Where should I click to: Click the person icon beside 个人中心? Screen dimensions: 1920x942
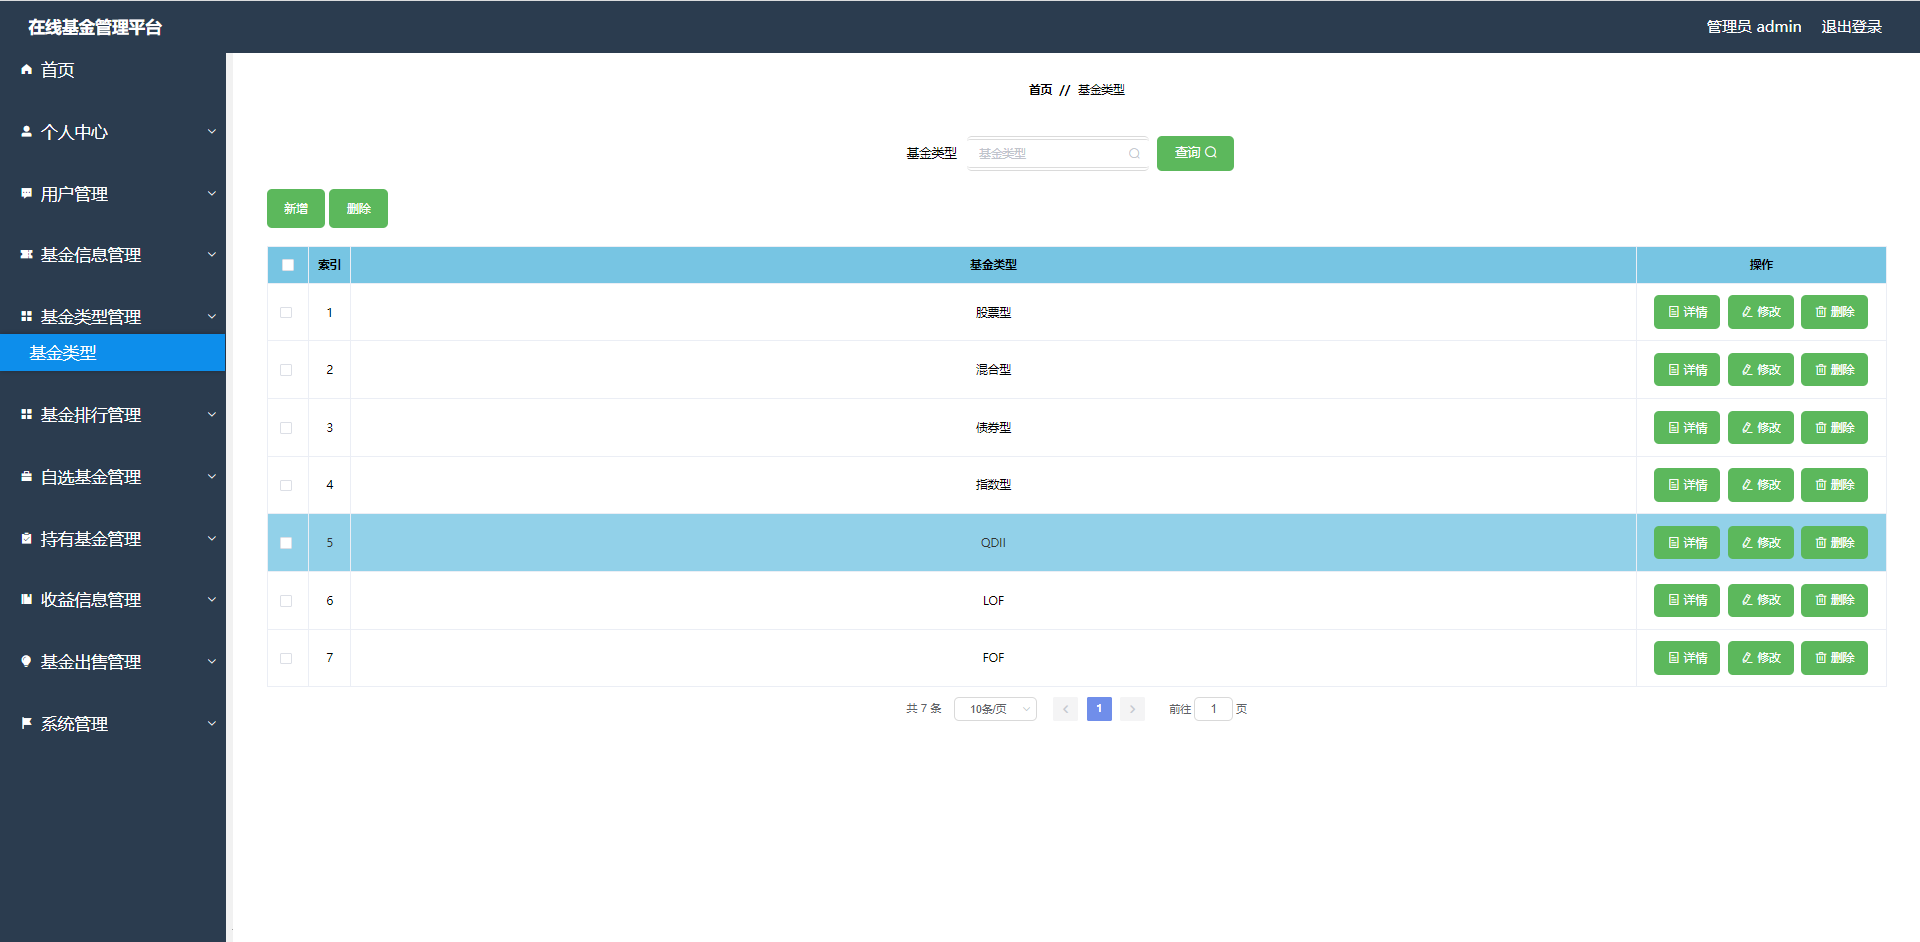[x=27, y=131]
